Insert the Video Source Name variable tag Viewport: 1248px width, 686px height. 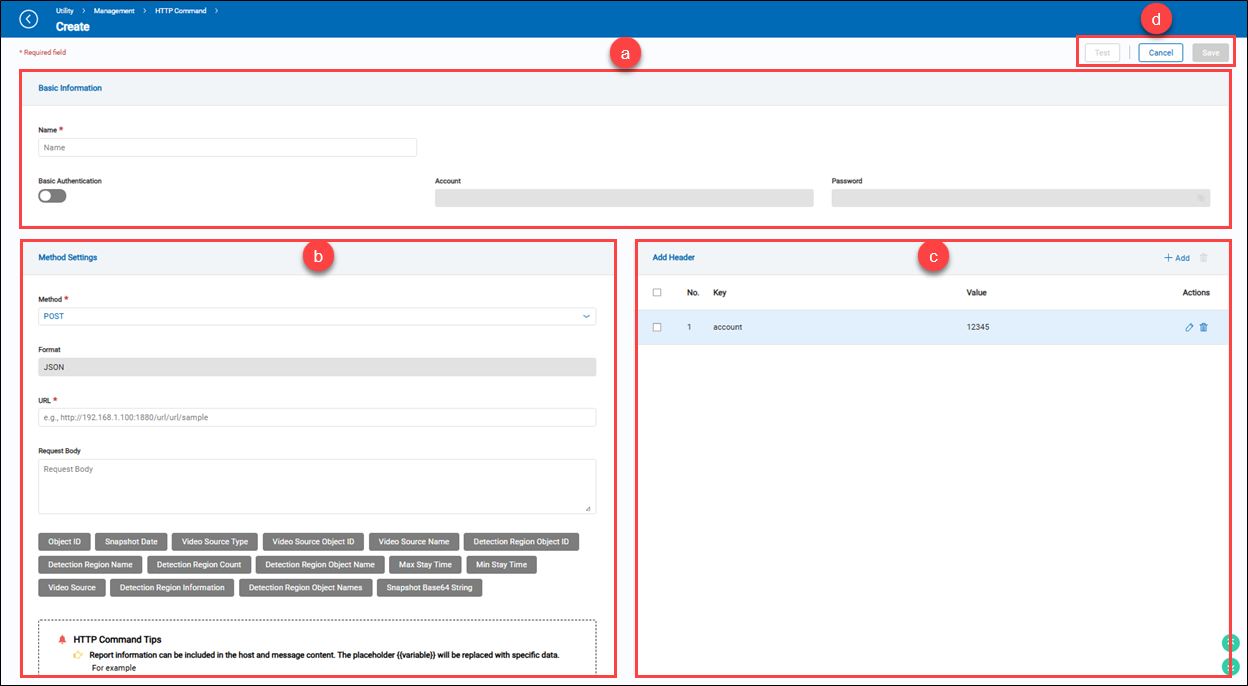coord(414,542)
